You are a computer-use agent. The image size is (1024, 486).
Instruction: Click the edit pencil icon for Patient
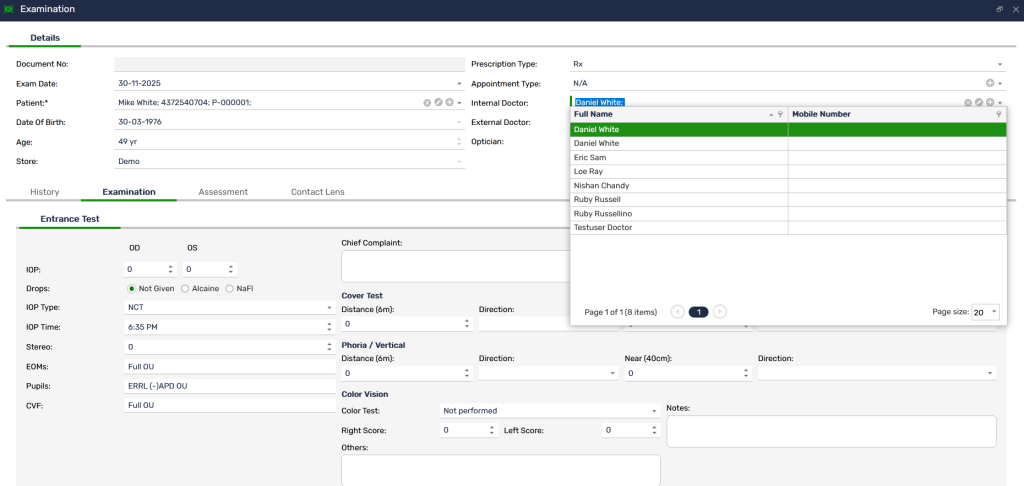(438, 102)
